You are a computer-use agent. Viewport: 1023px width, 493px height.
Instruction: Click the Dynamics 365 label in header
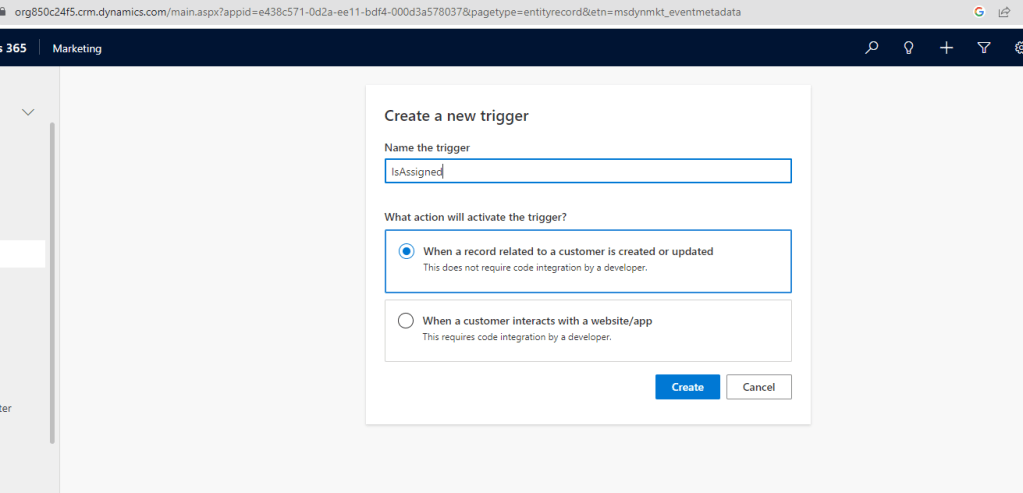pos(12,48)
